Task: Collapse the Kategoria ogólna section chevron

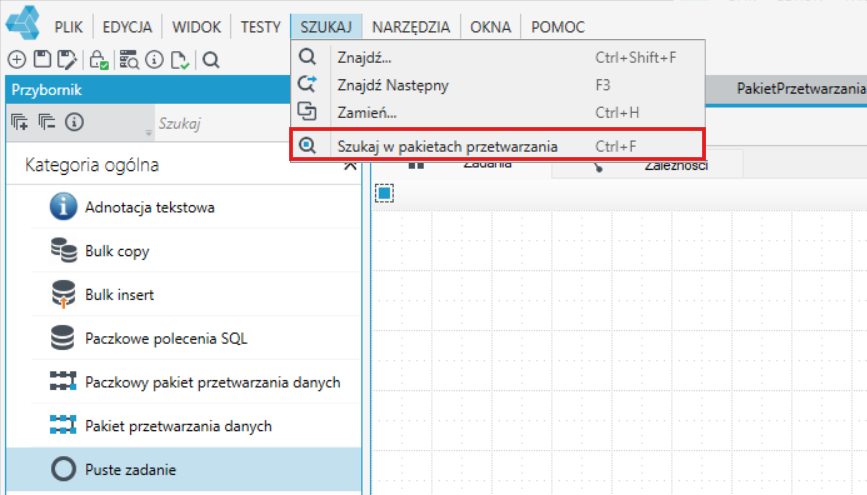Action: (x=349, y=165)
